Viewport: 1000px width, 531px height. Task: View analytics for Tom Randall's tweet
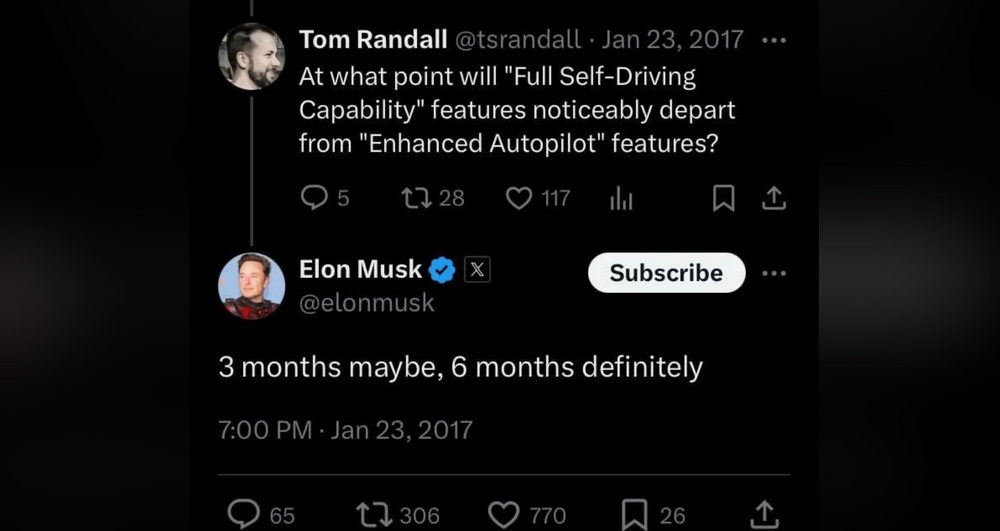621,199
